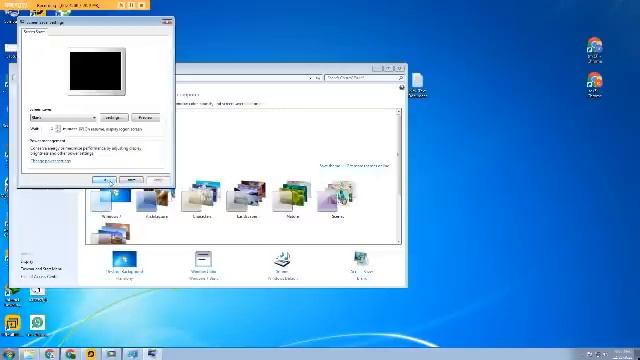Click the Windows Start button
The image size is (640, 360).
9,354
